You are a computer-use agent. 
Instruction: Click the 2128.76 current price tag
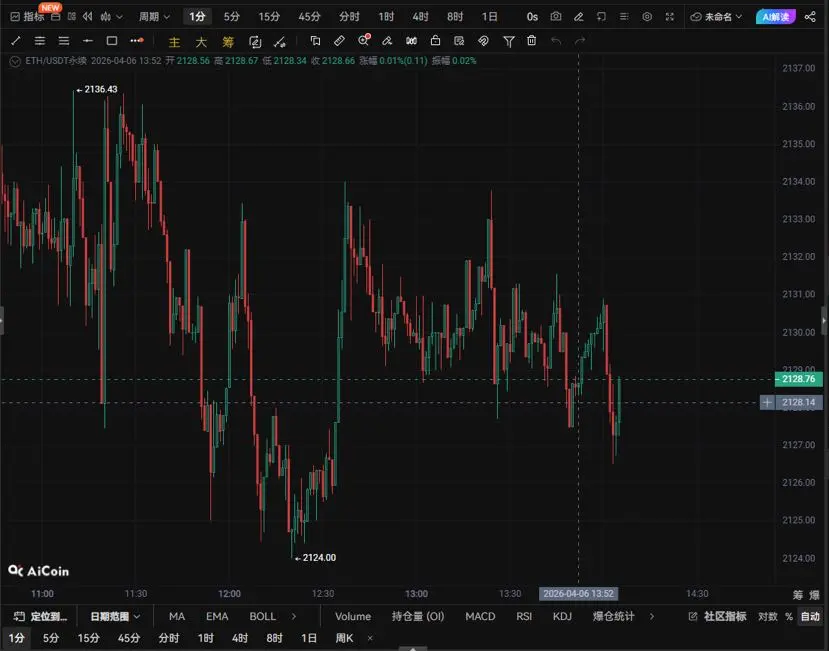(x=798, y=379)
